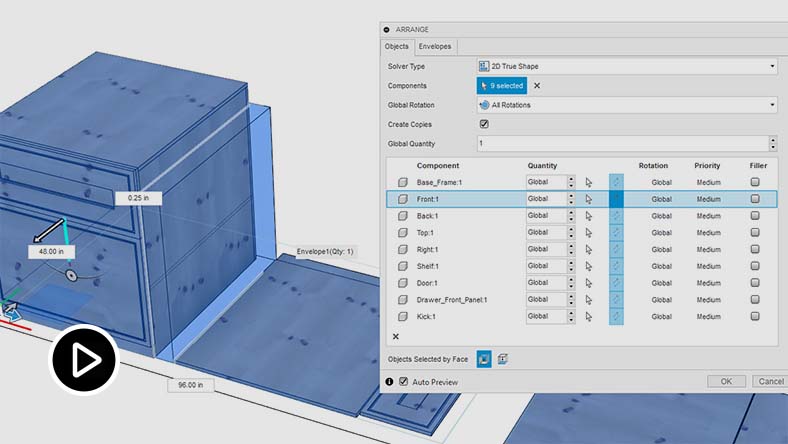The image size is (788, 444).
Task: Click the Quantity stepper for Door:1
Action: coord(571,283)
